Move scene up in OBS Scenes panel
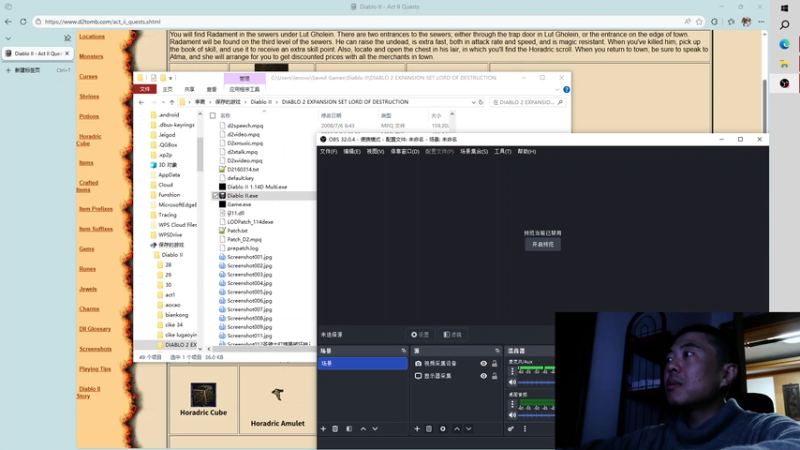Screen dimensions: 800x450 pos(363,429)
